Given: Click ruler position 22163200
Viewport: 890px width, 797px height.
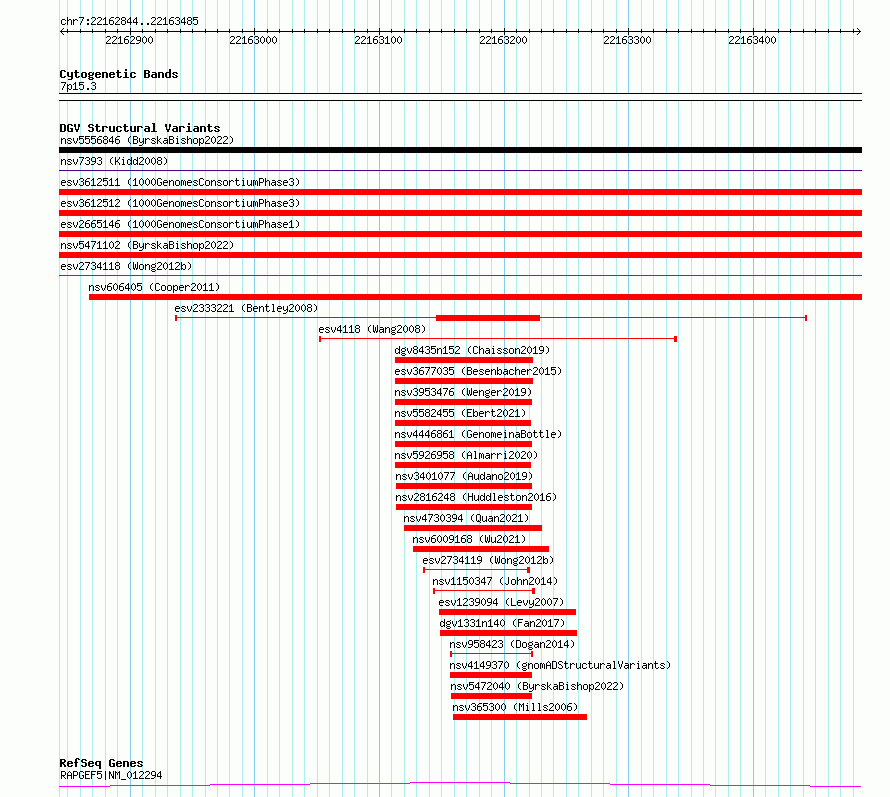Looking at the screenshot, I should 503,40.
